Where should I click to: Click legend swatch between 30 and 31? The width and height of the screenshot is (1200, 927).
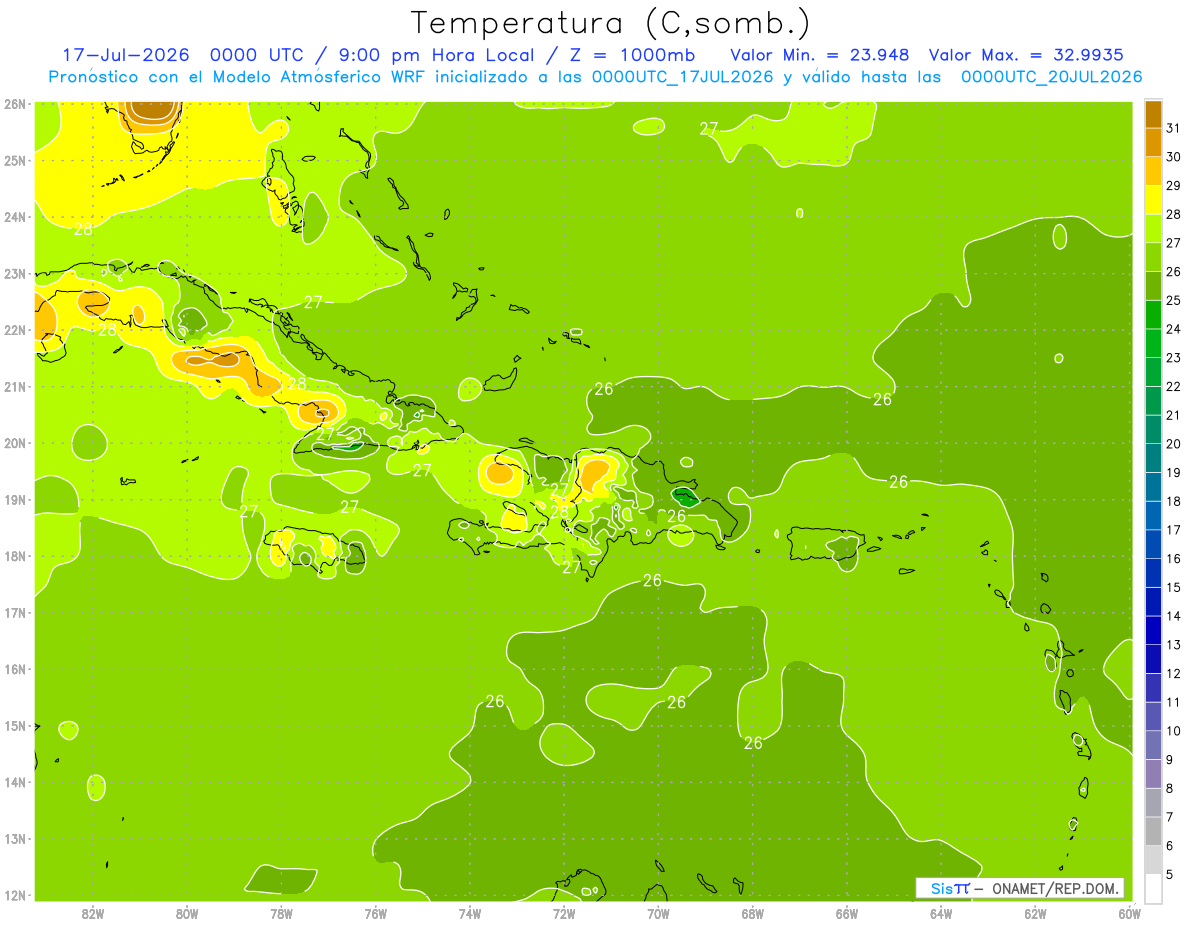coord(1153,142)
